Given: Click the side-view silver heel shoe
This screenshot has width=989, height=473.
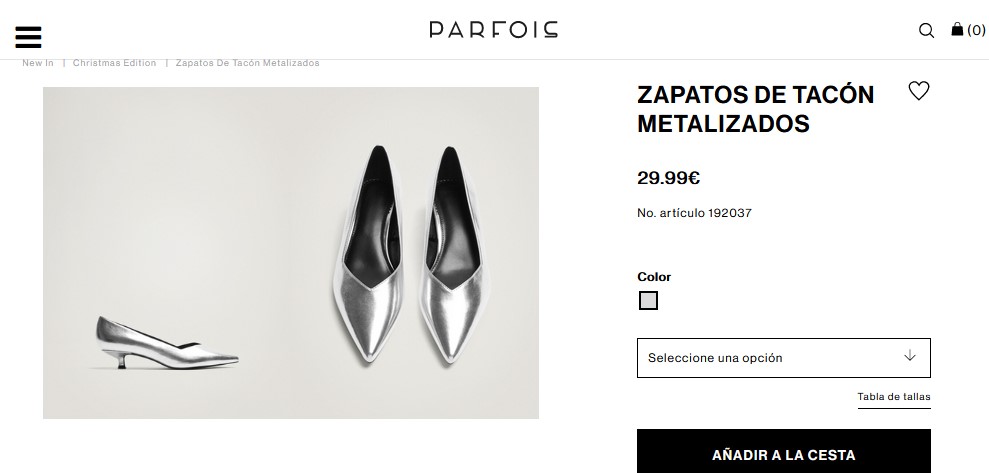Looking at the screenshot, I should [x=167, y=343].
